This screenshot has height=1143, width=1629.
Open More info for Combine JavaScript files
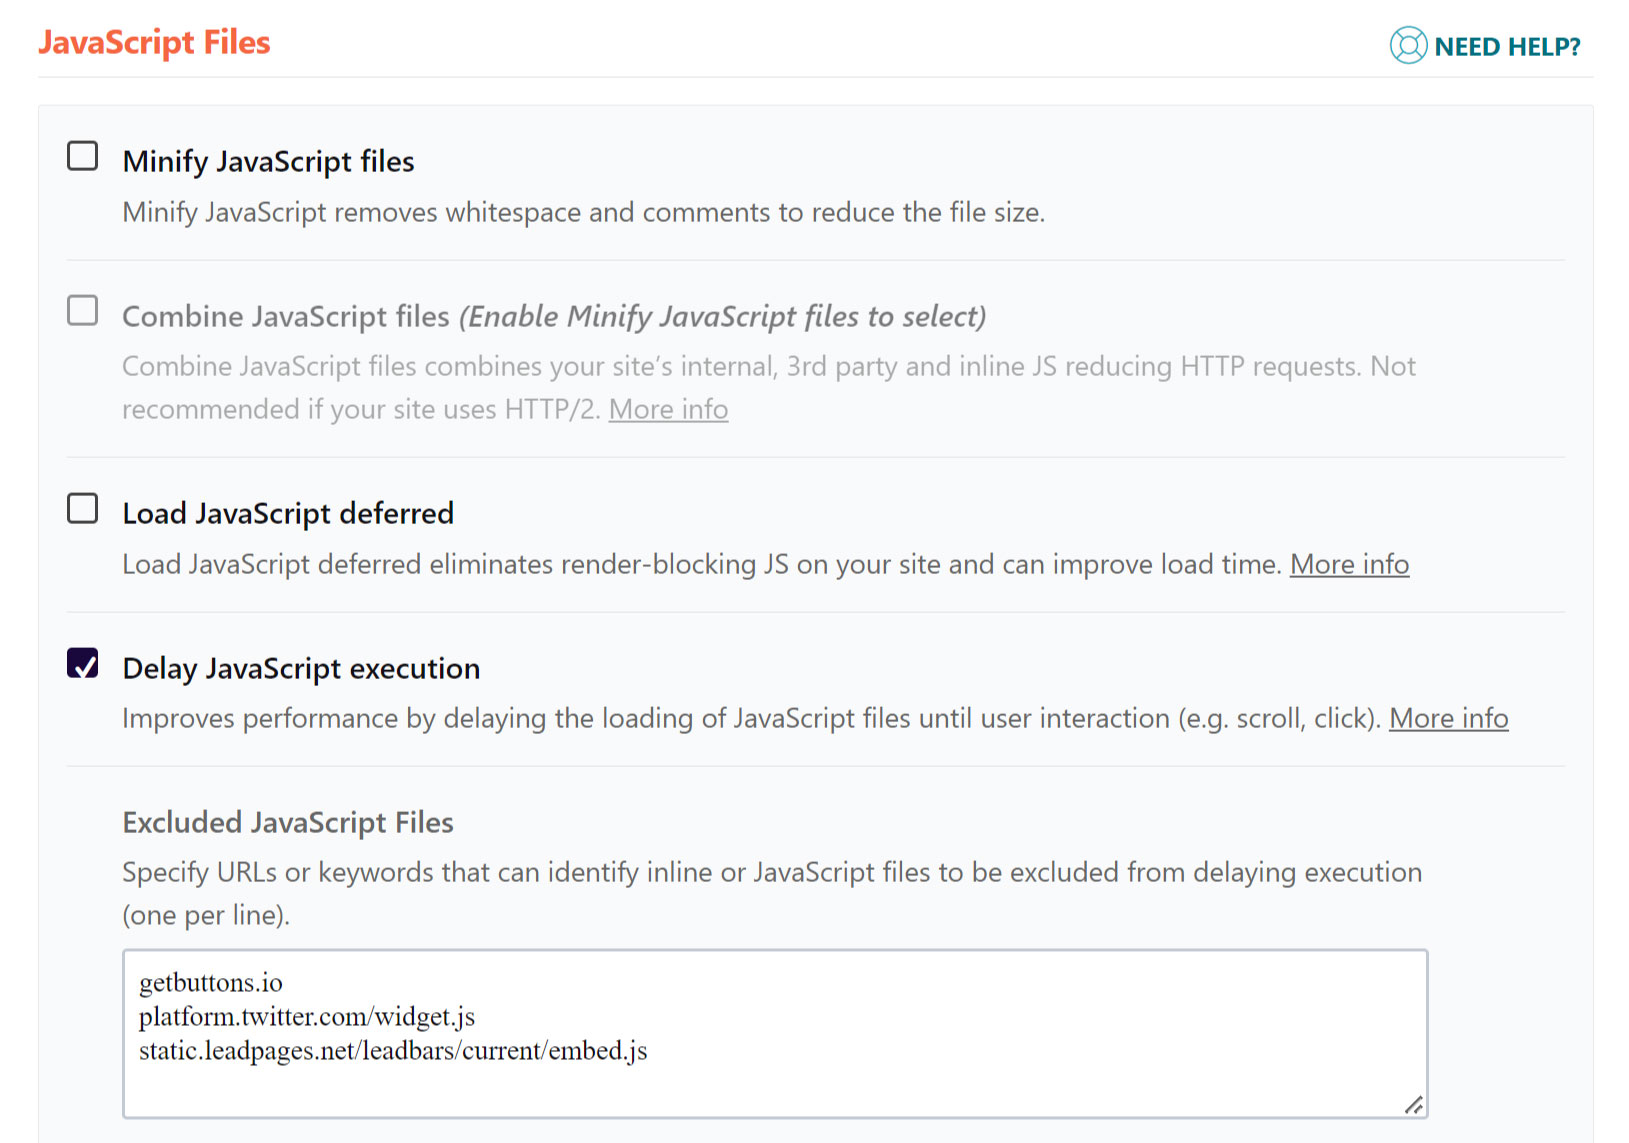tap(668, 409)
